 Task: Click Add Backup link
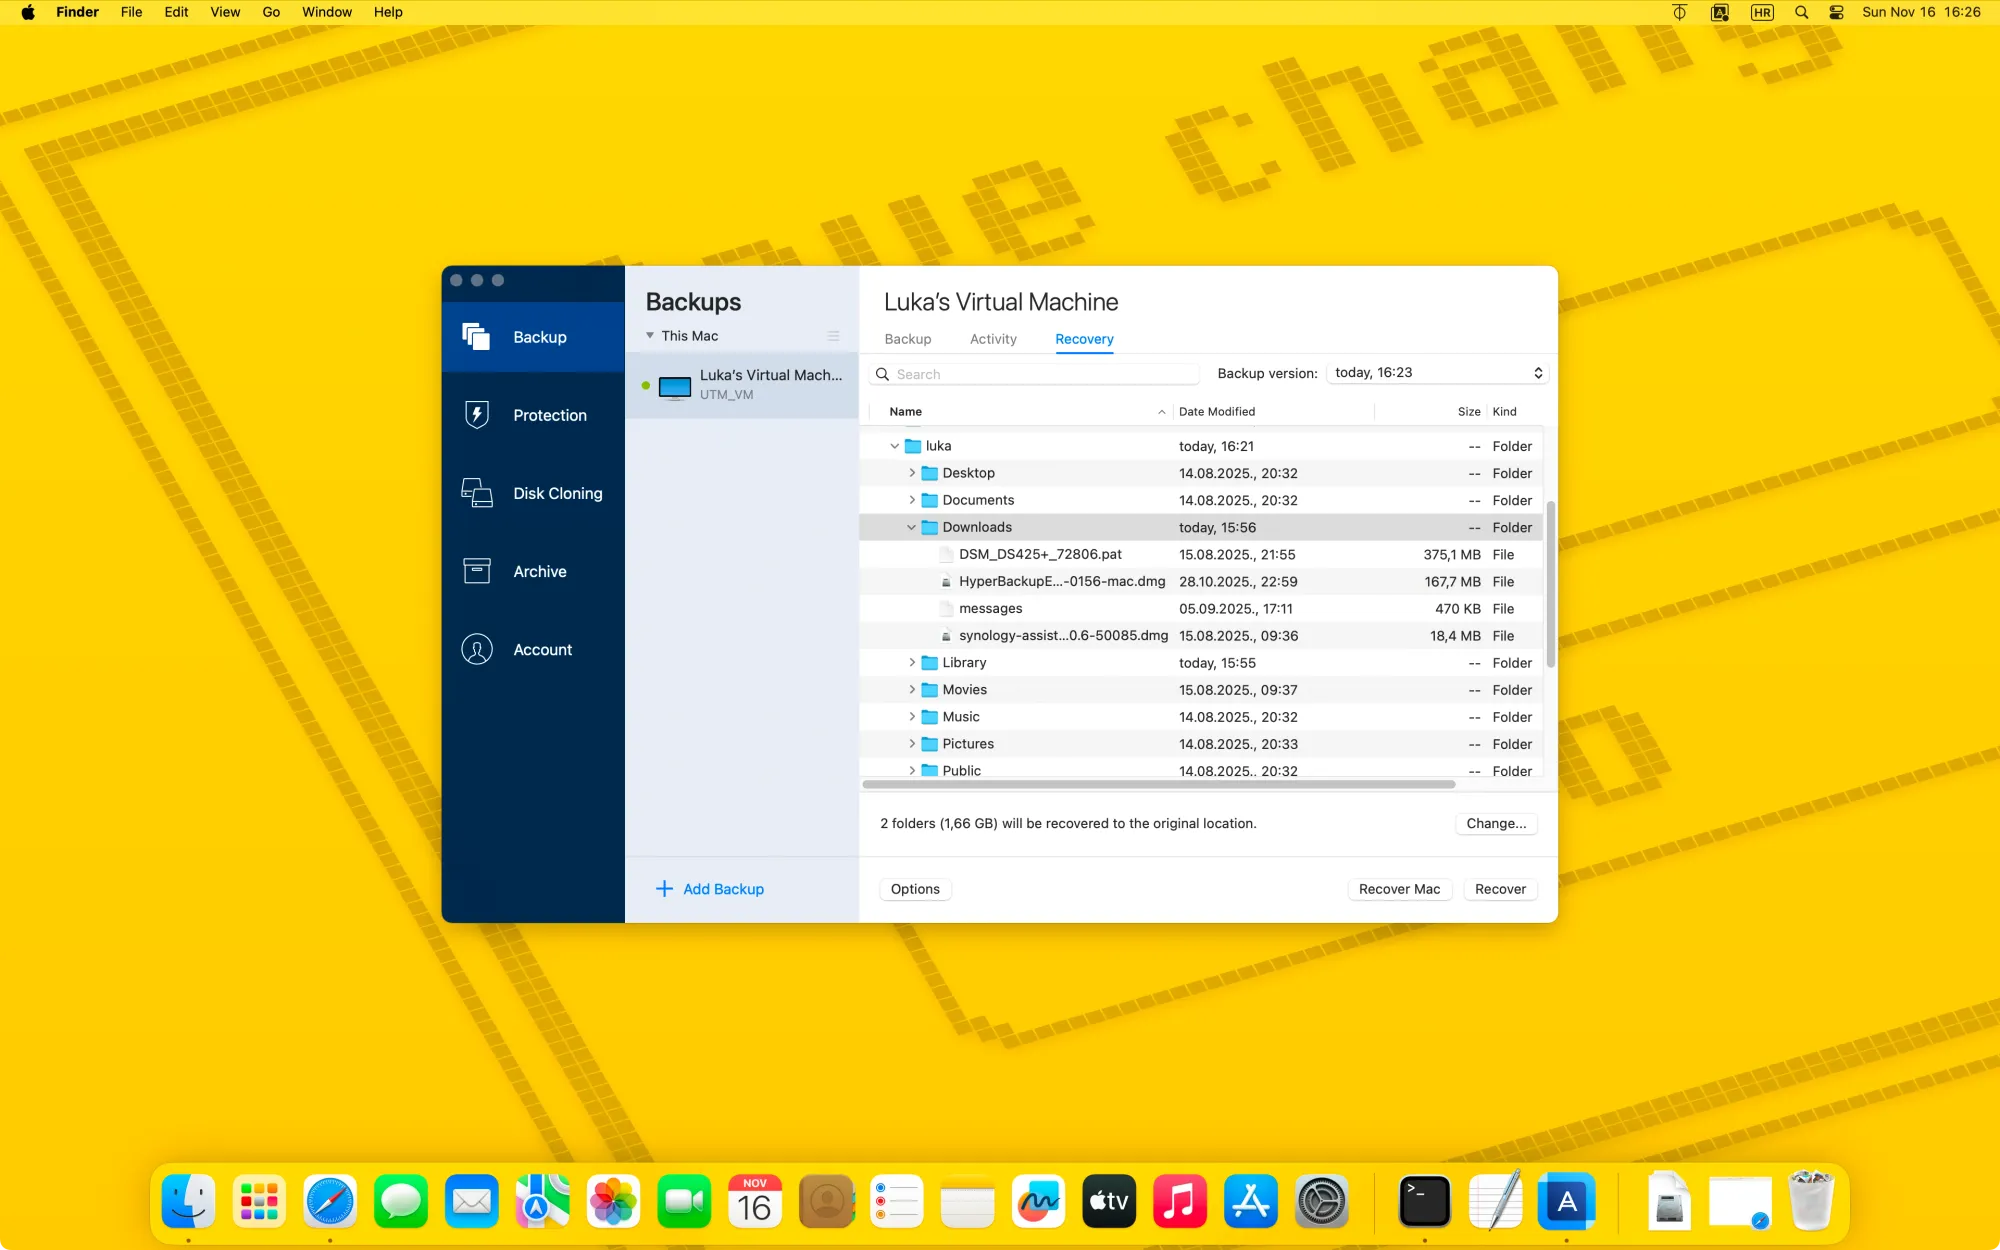pos(709,888)
